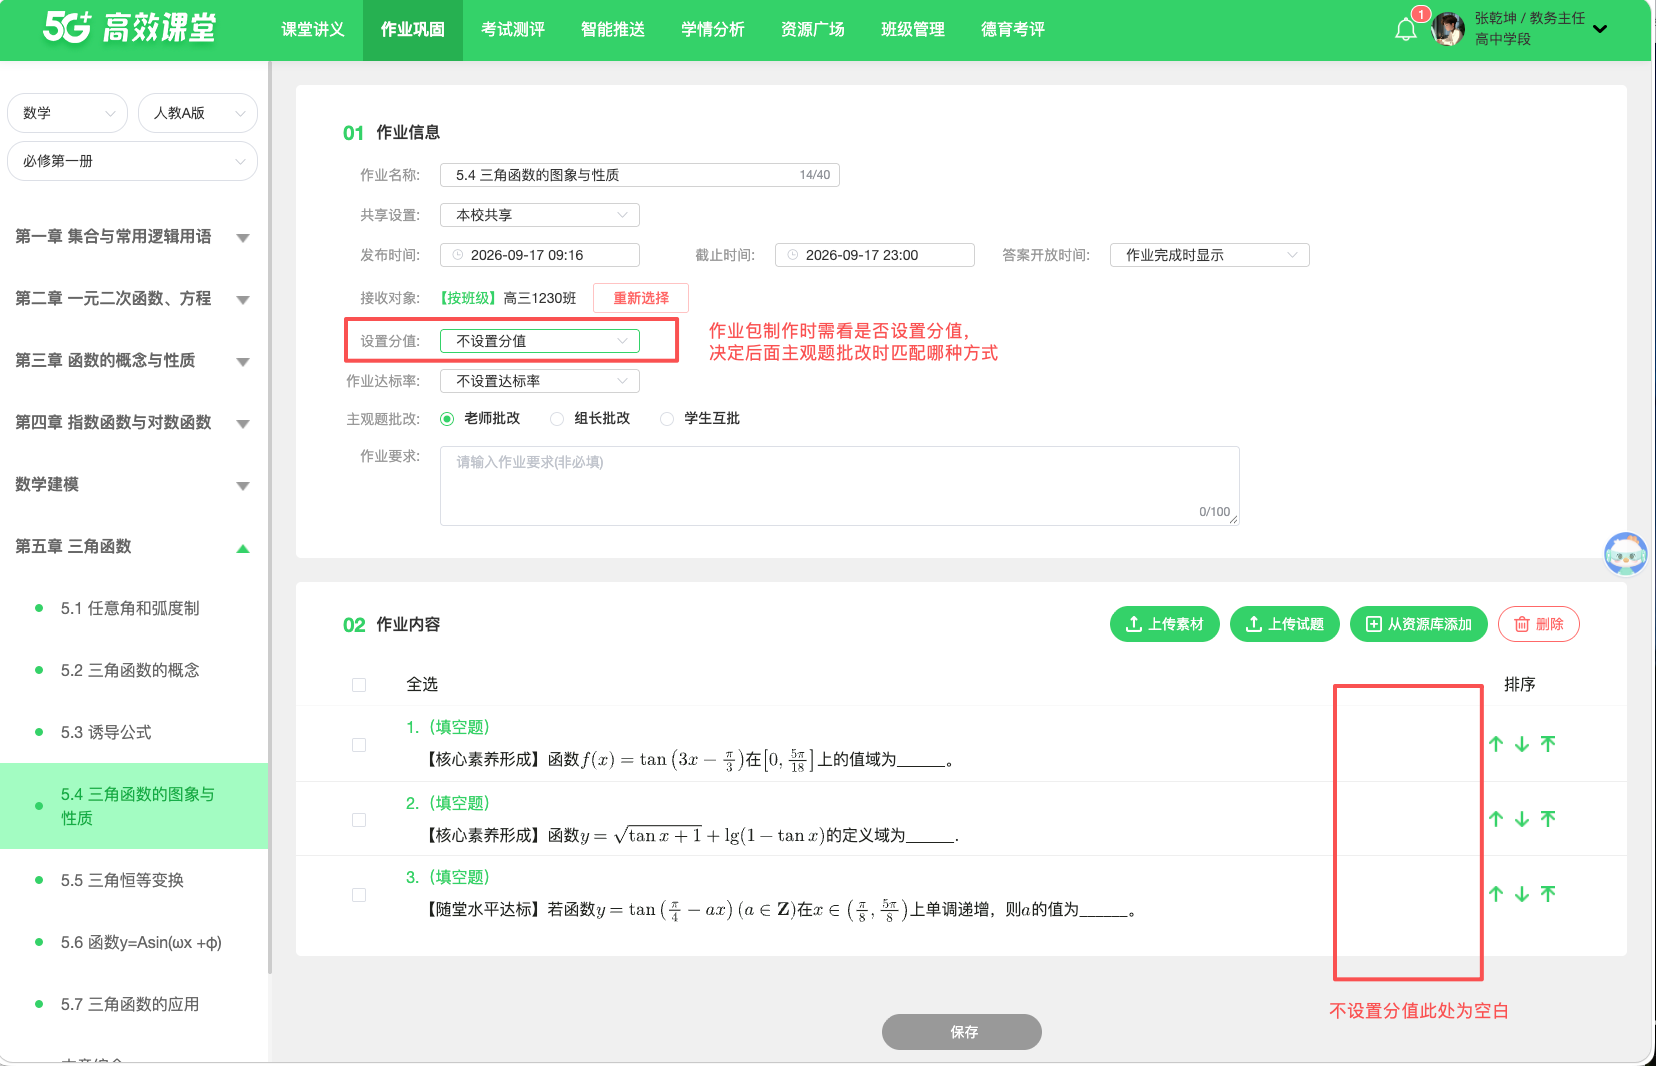Open the 学情分析 tab
Screen dimensions: 1656x1066
point(713,30)
